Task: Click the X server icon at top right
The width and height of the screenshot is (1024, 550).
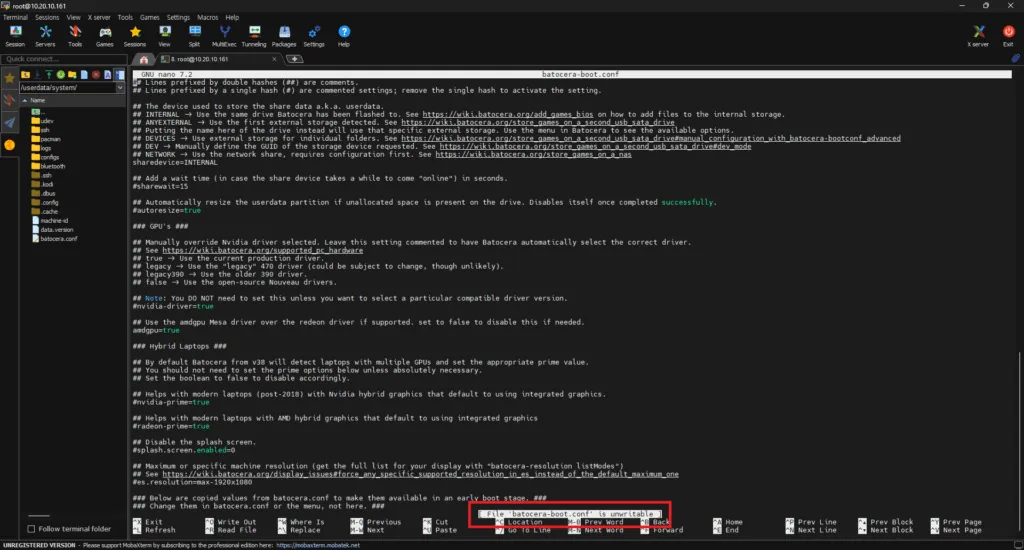Action: click(x=978, y=36)
